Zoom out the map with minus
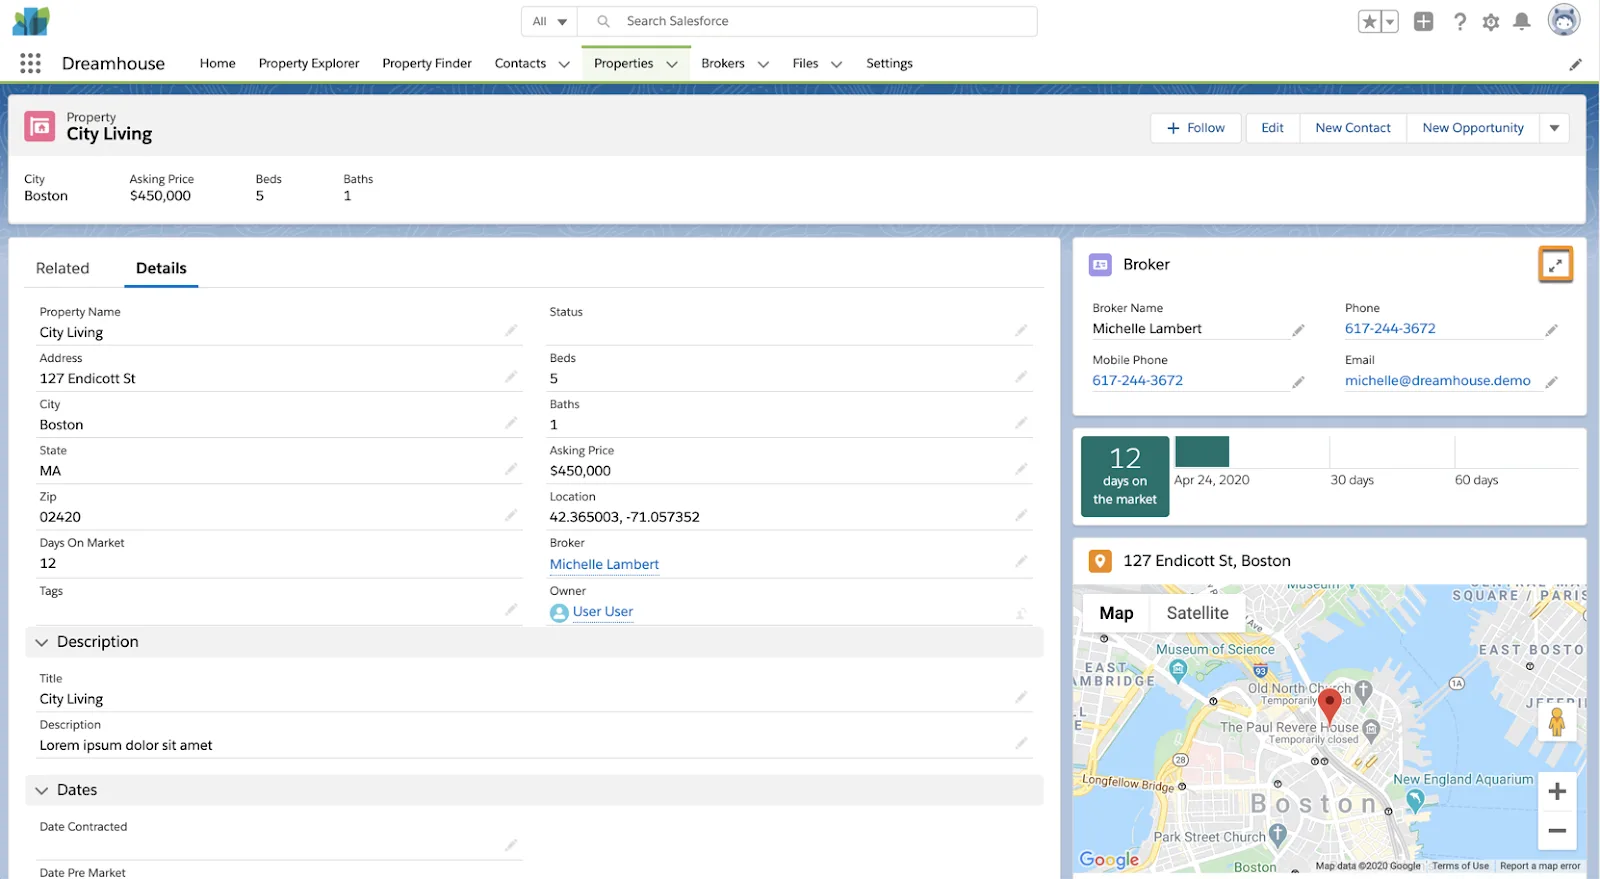1600x879 pixels. point(1557,831)
